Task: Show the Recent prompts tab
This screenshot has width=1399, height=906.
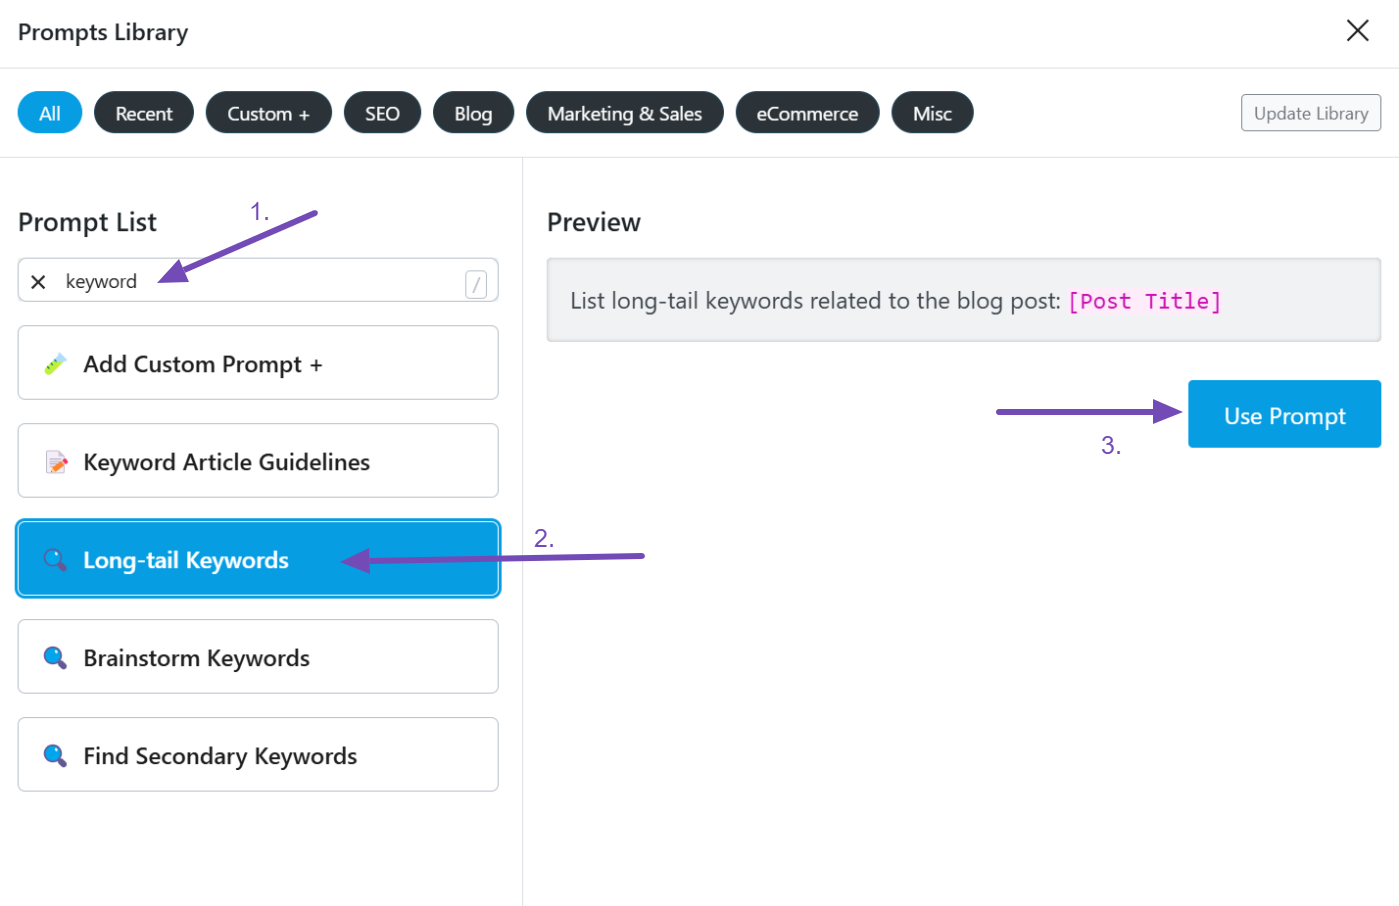Action: point(144,113)
